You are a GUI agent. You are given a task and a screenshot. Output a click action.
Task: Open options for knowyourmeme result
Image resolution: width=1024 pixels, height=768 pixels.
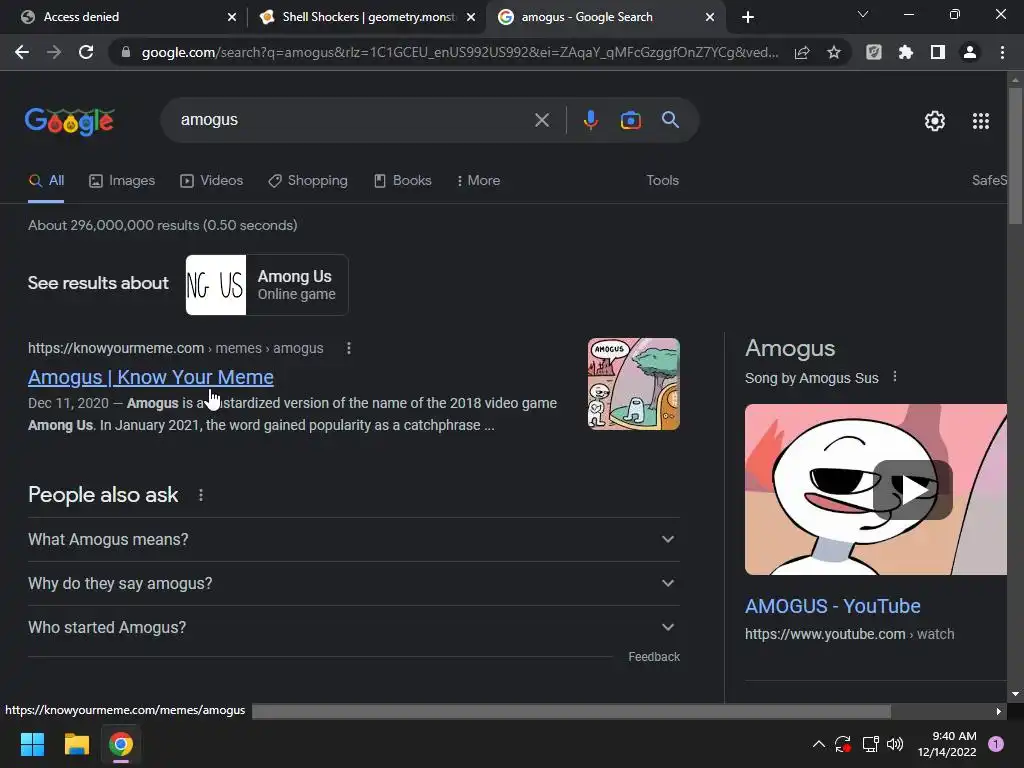coord(349,348)
